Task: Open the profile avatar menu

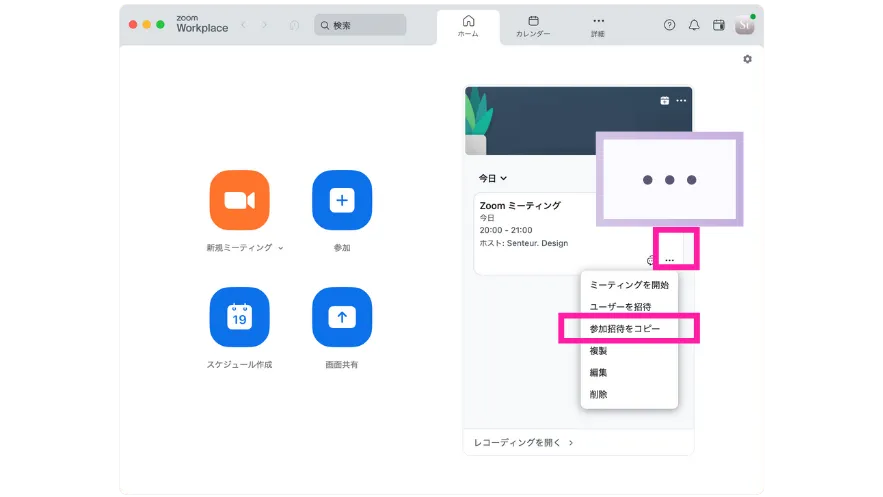Action: pos(744,25)
